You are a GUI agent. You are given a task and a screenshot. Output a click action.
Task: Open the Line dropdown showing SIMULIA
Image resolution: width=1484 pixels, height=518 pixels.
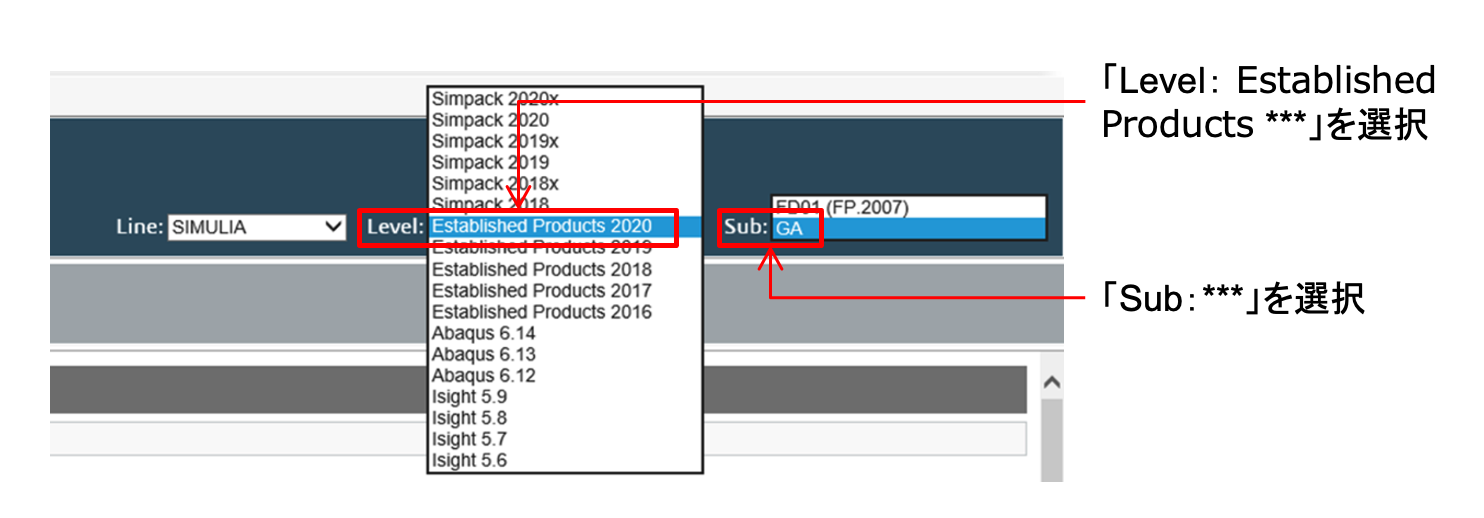(x=257, y=227)
